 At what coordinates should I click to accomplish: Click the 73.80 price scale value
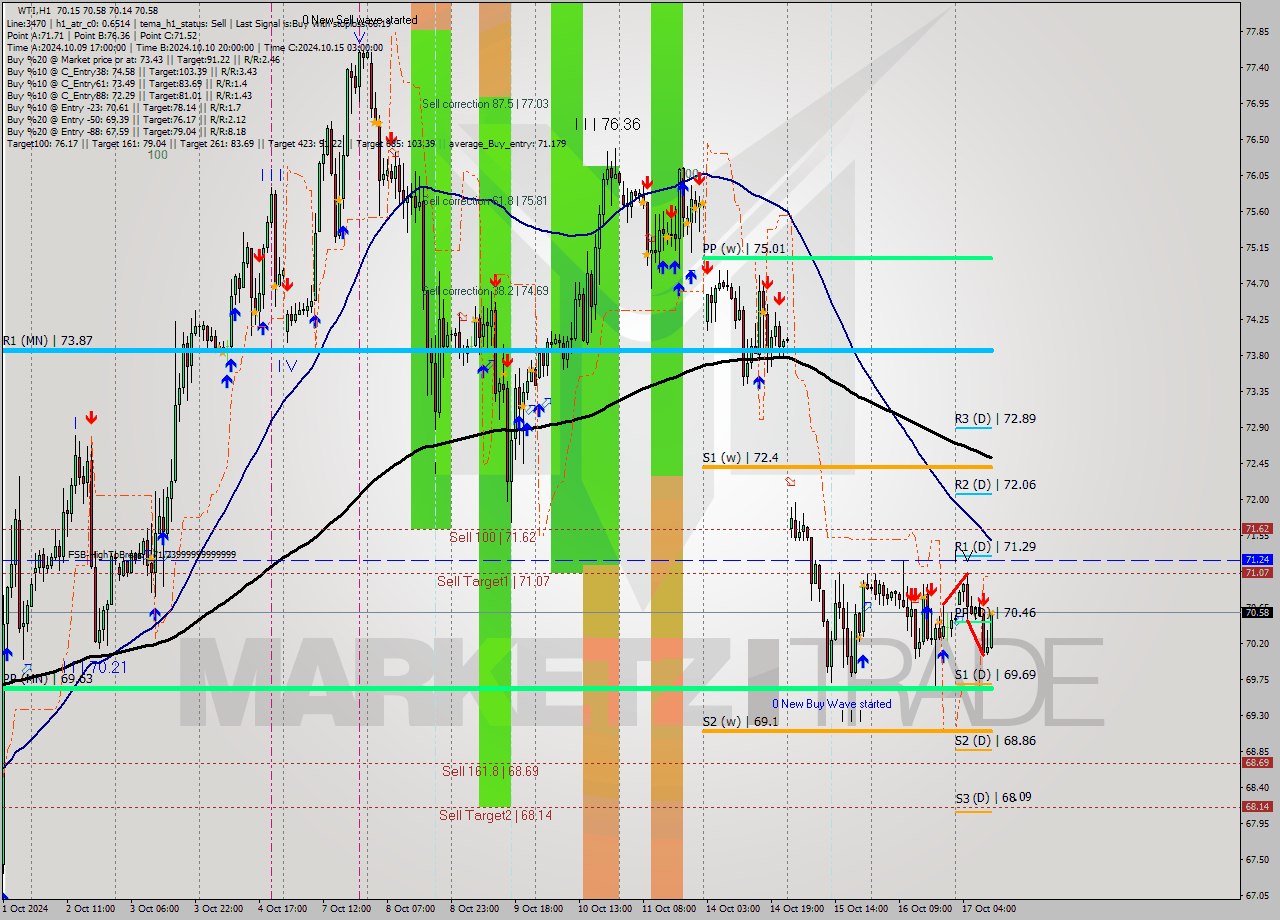pos(1256,355)
